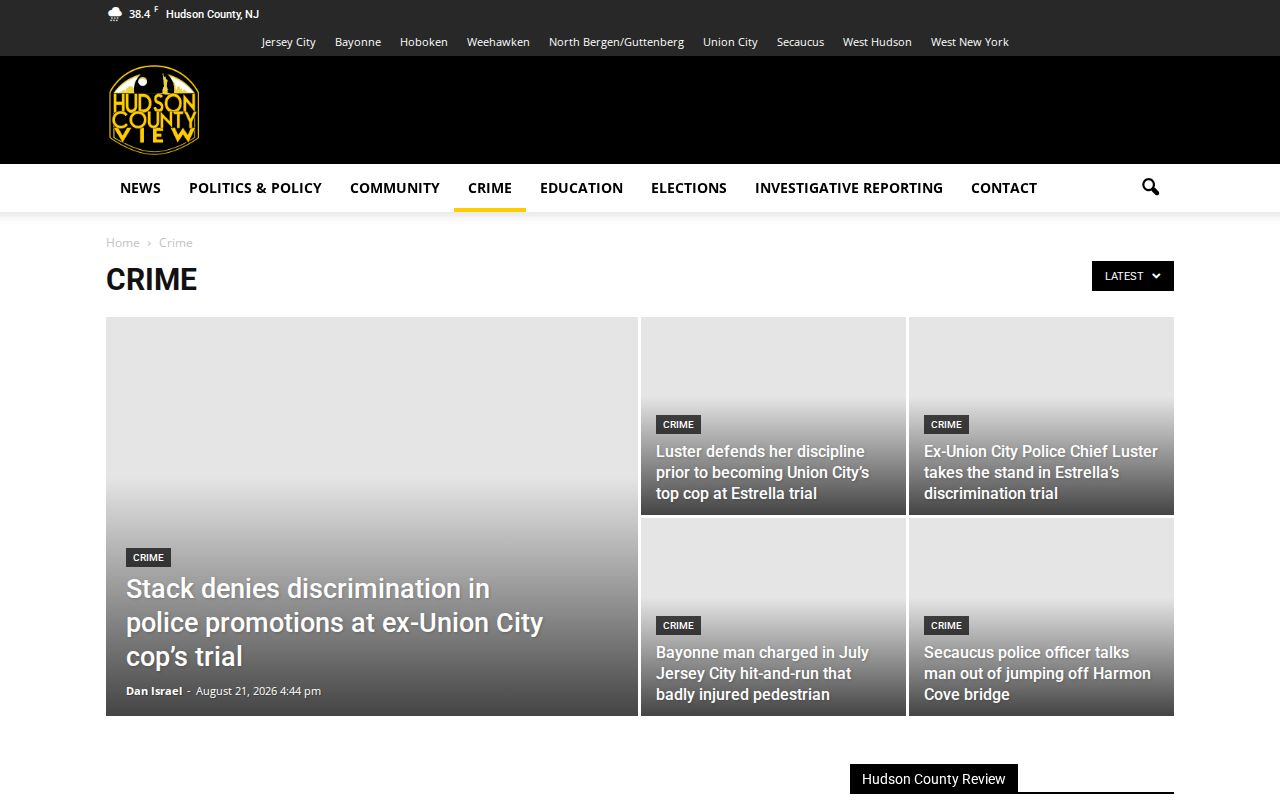
Task: Click the Crime breadcrumb text
Action: tap(176, 243)
